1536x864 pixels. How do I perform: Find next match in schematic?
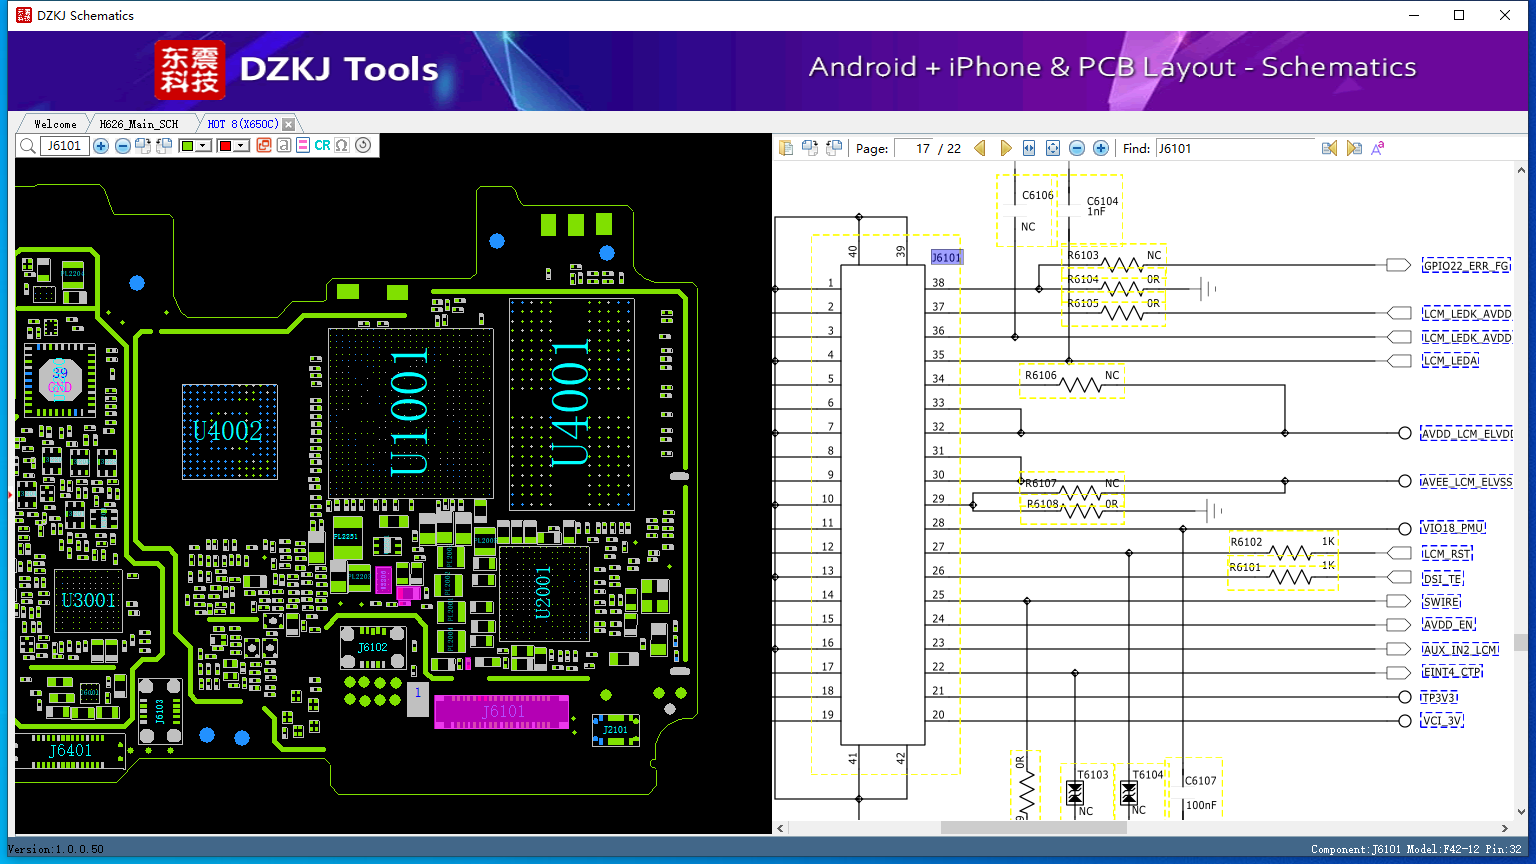coord(1354,148)
